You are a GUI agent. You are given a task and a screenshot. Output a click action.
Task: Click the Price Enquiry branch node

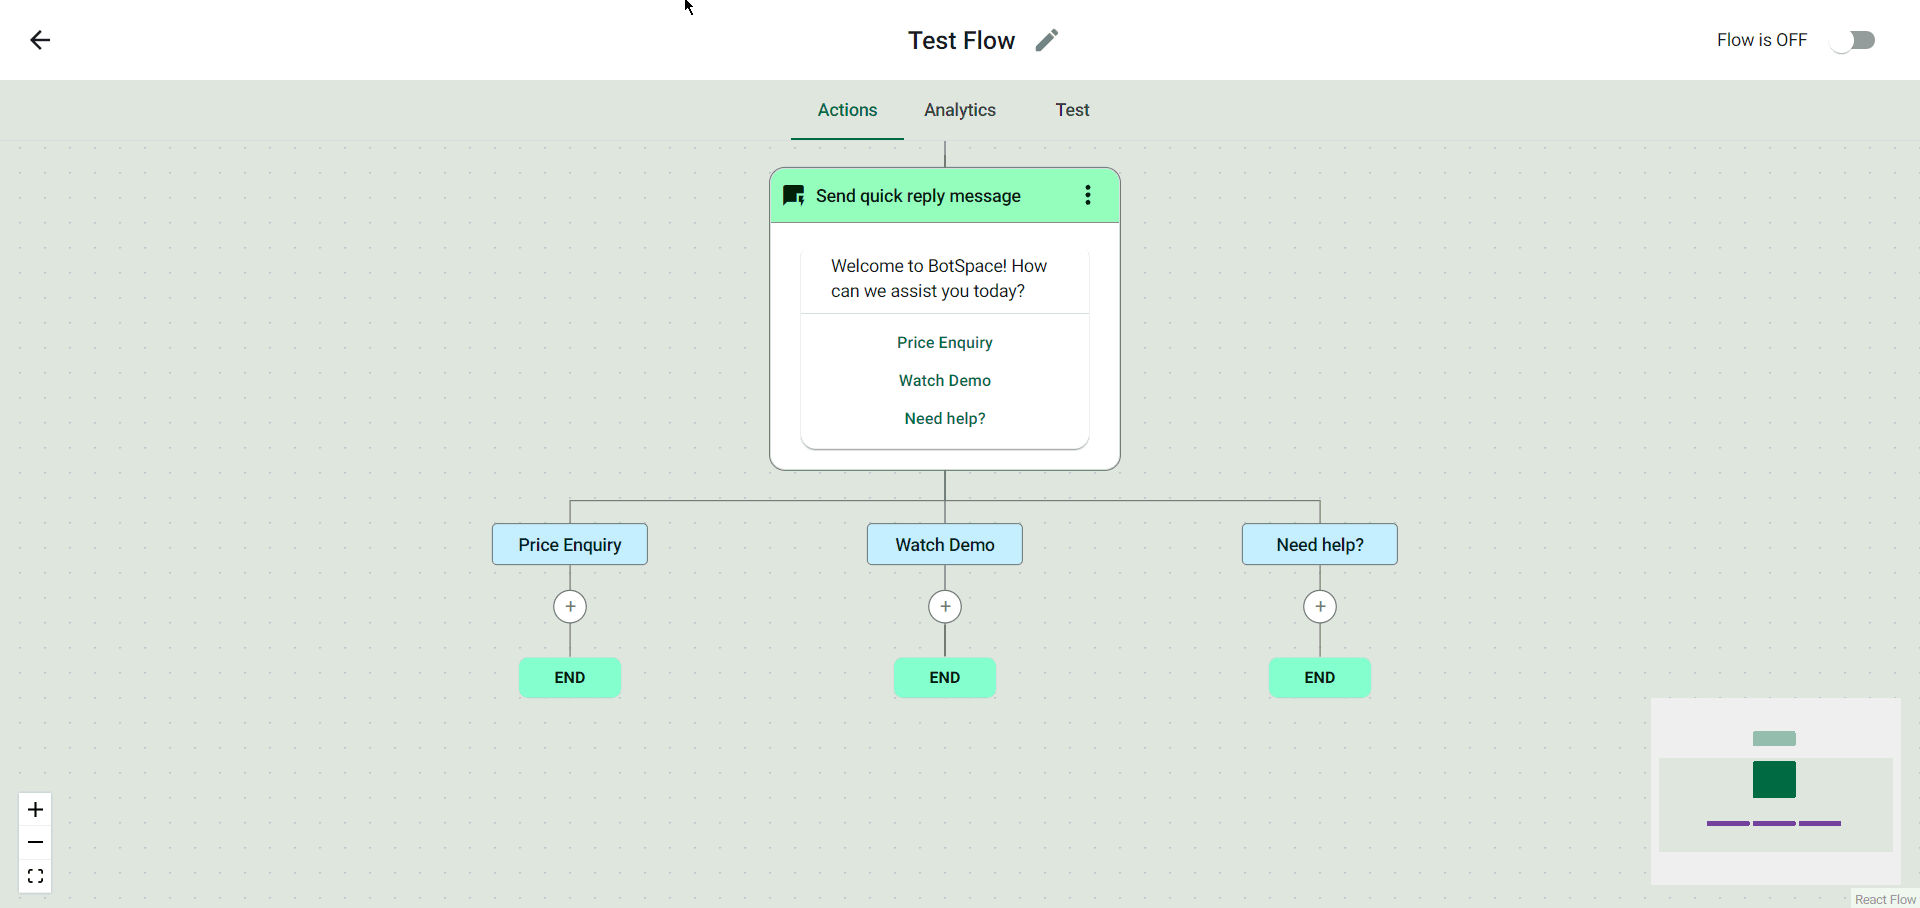tap(570, 545)
